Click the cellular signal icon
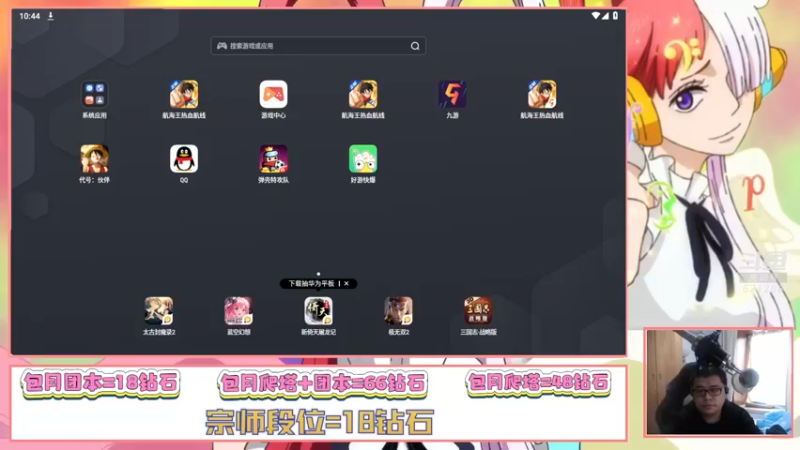 coord(605,16)
